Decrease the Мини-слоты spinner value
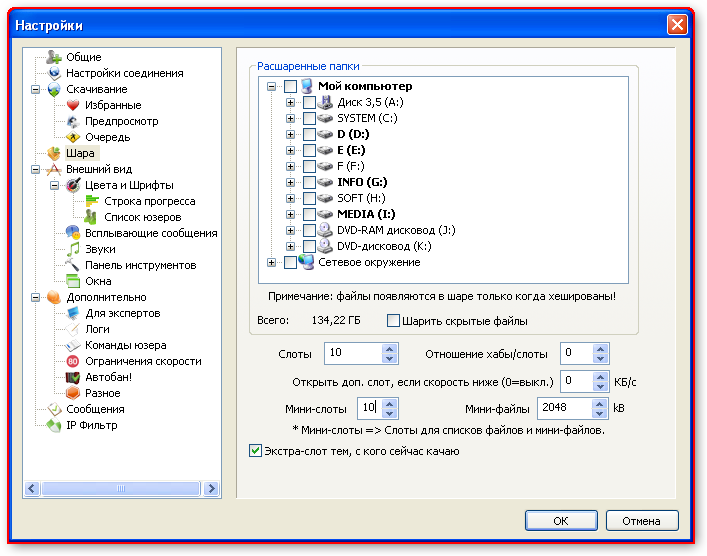707x556 pixels. 390,413
